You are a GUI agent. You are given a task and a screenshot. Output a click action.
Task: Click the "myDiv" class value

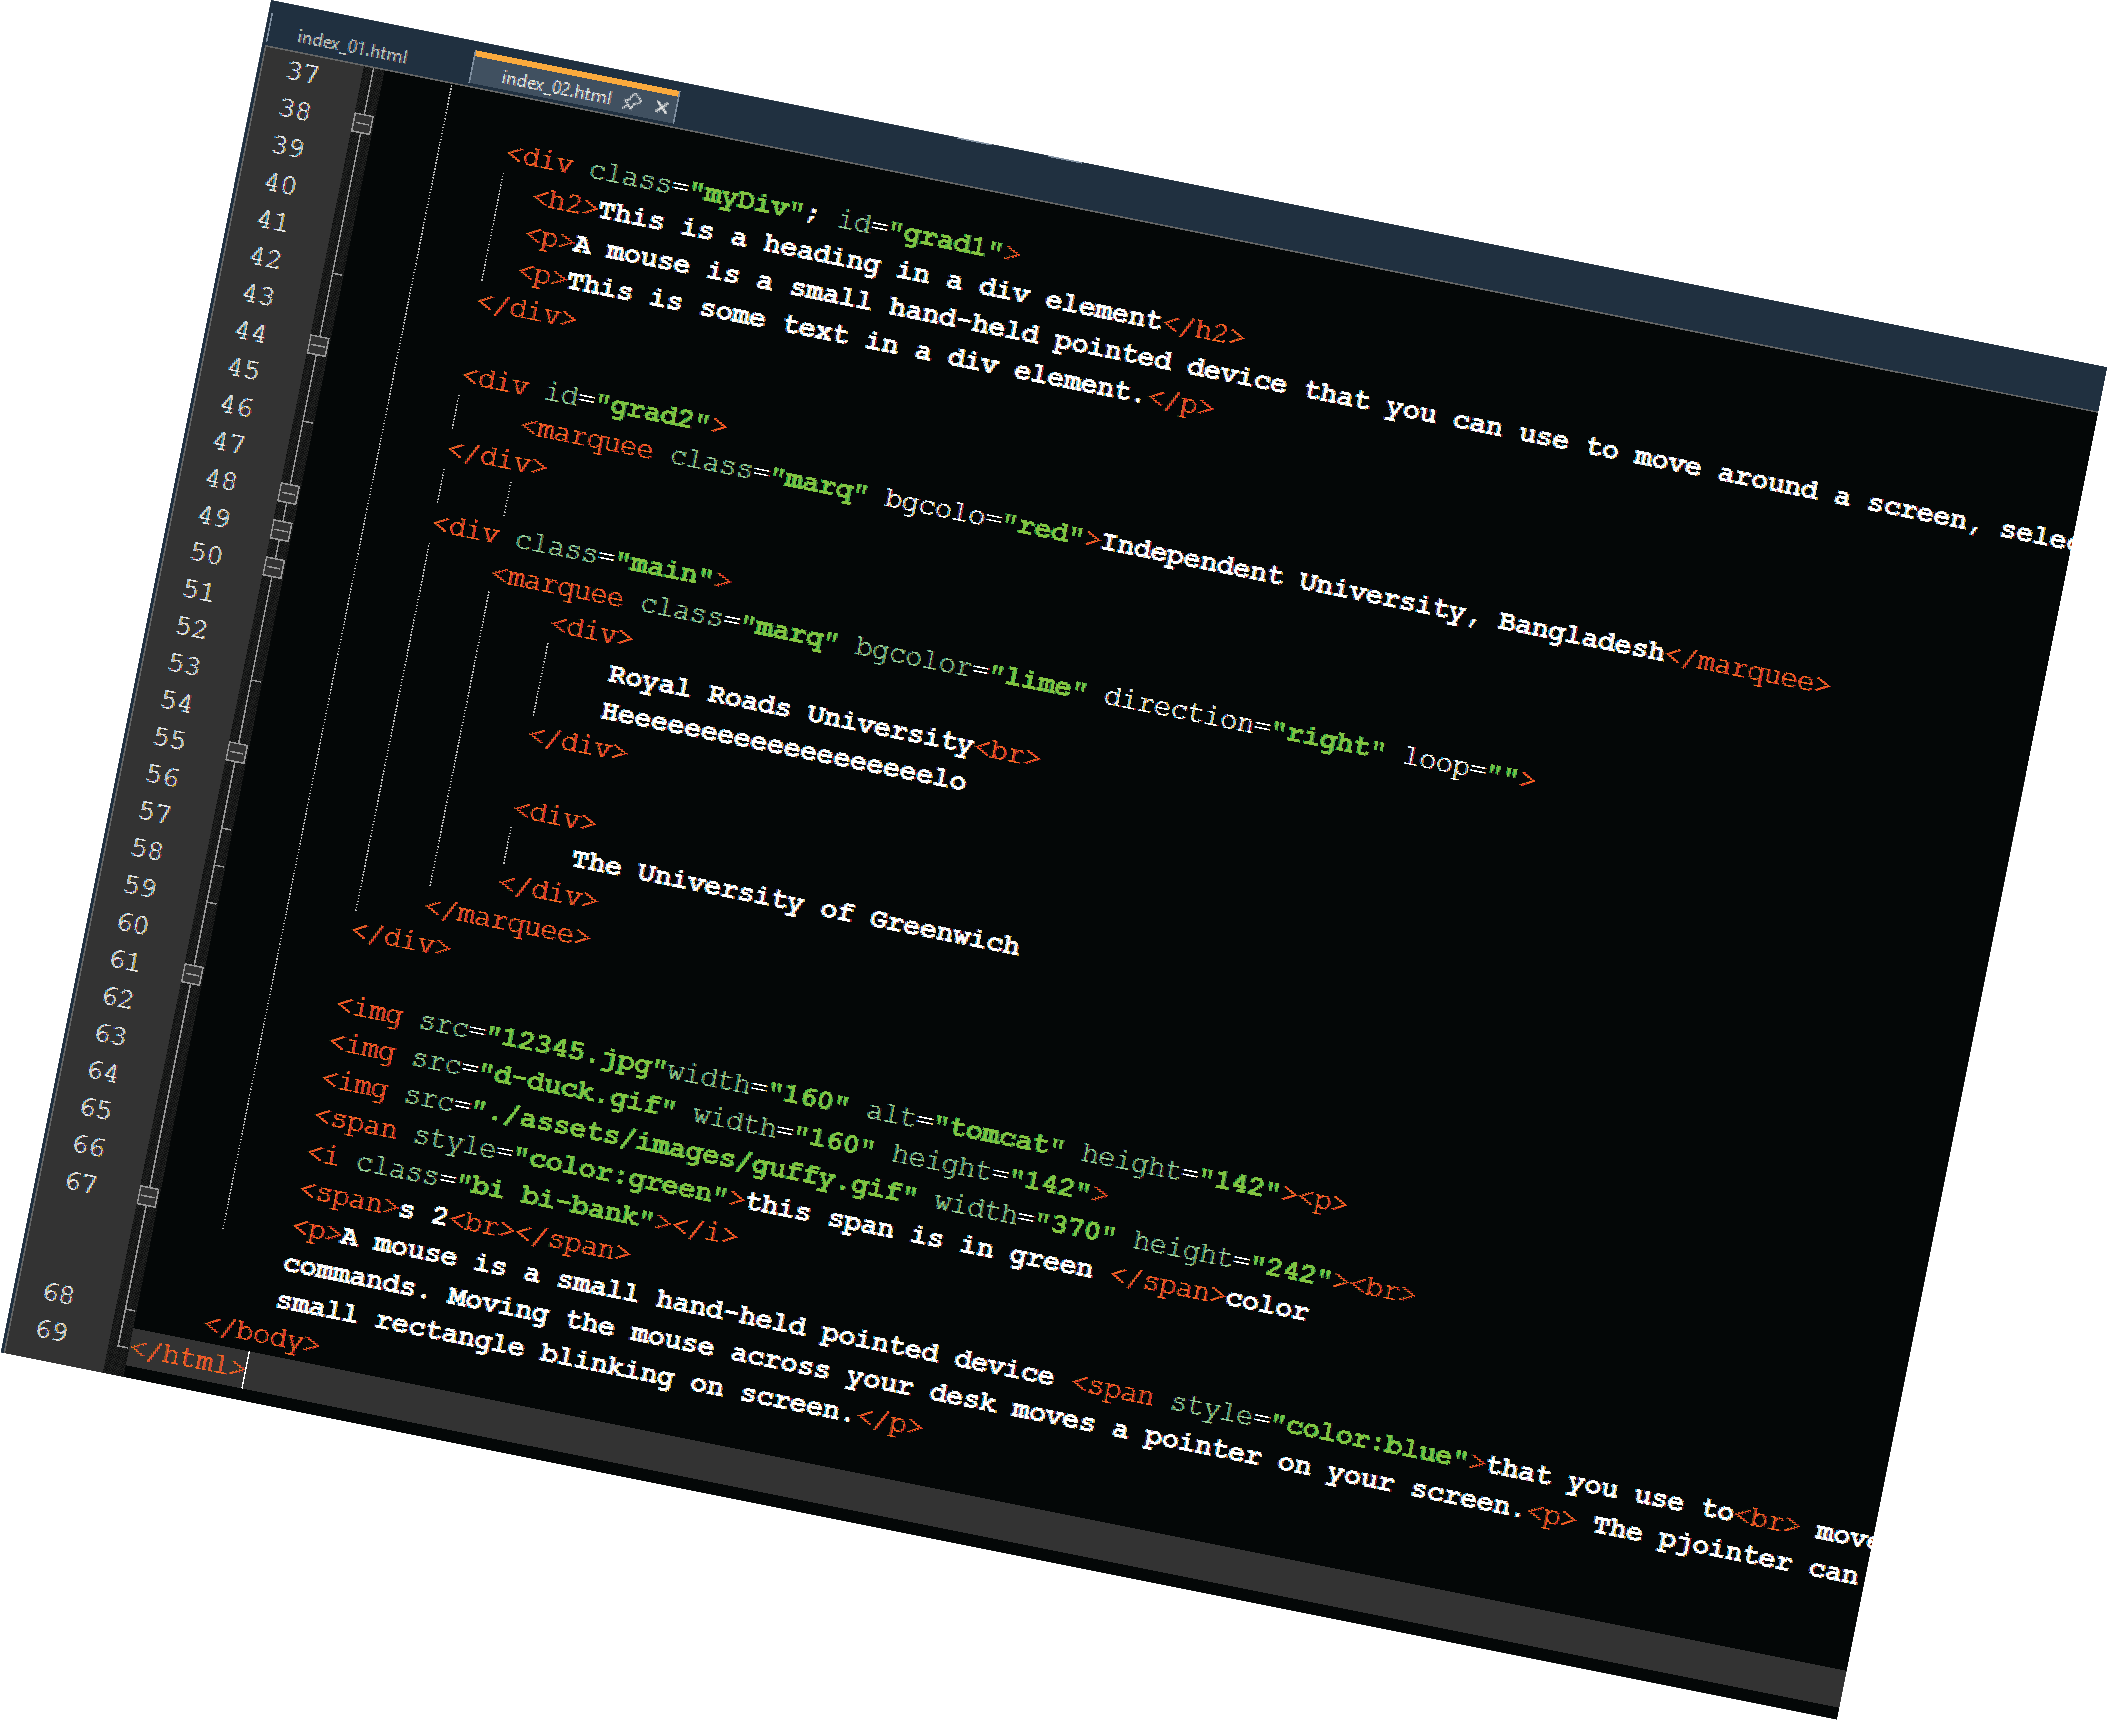click(747, 198)
